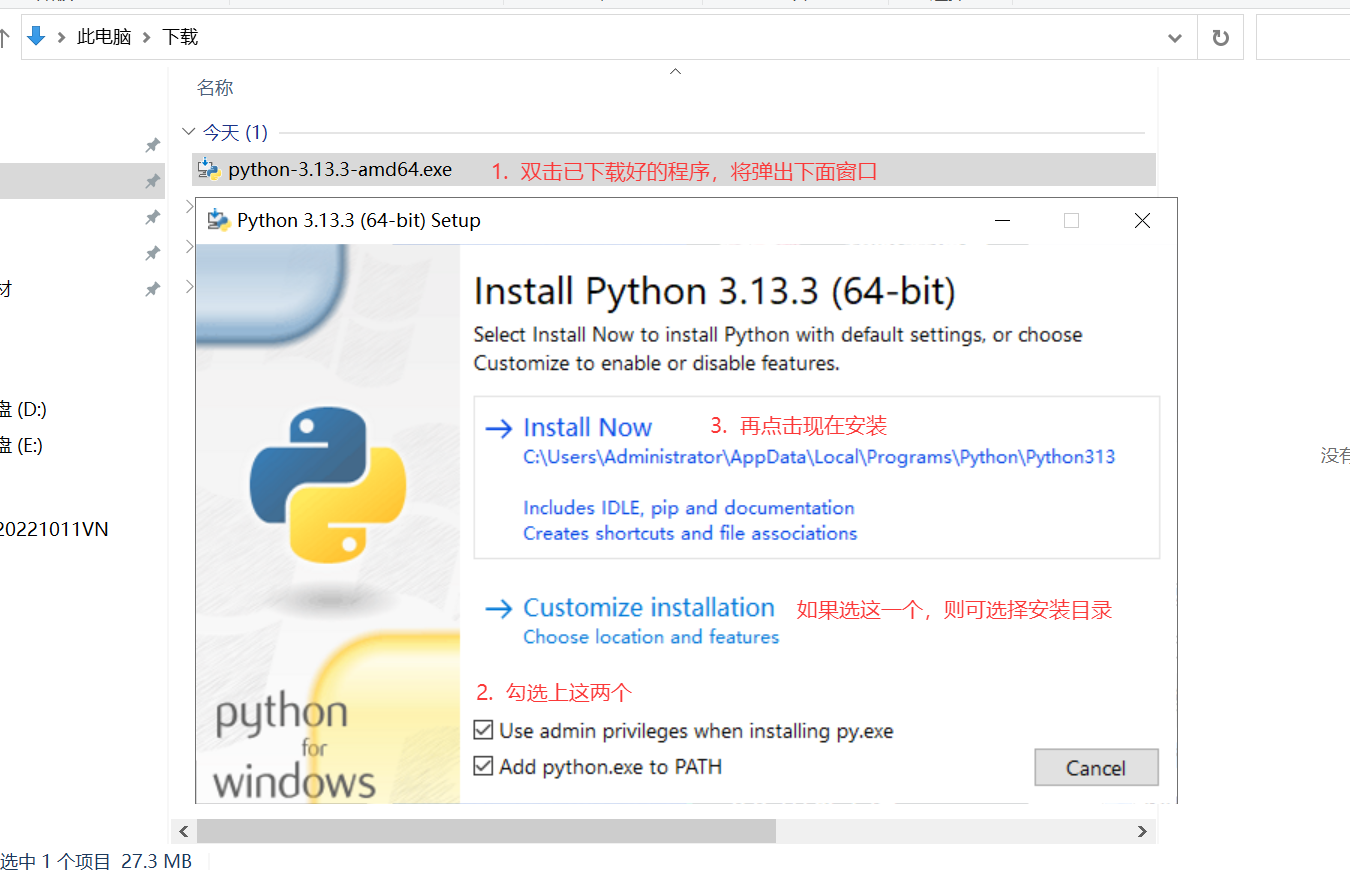Click the pin icon beside the highlighted navigation item
This screenshot has width=1350, height=876.
[153, 181]
